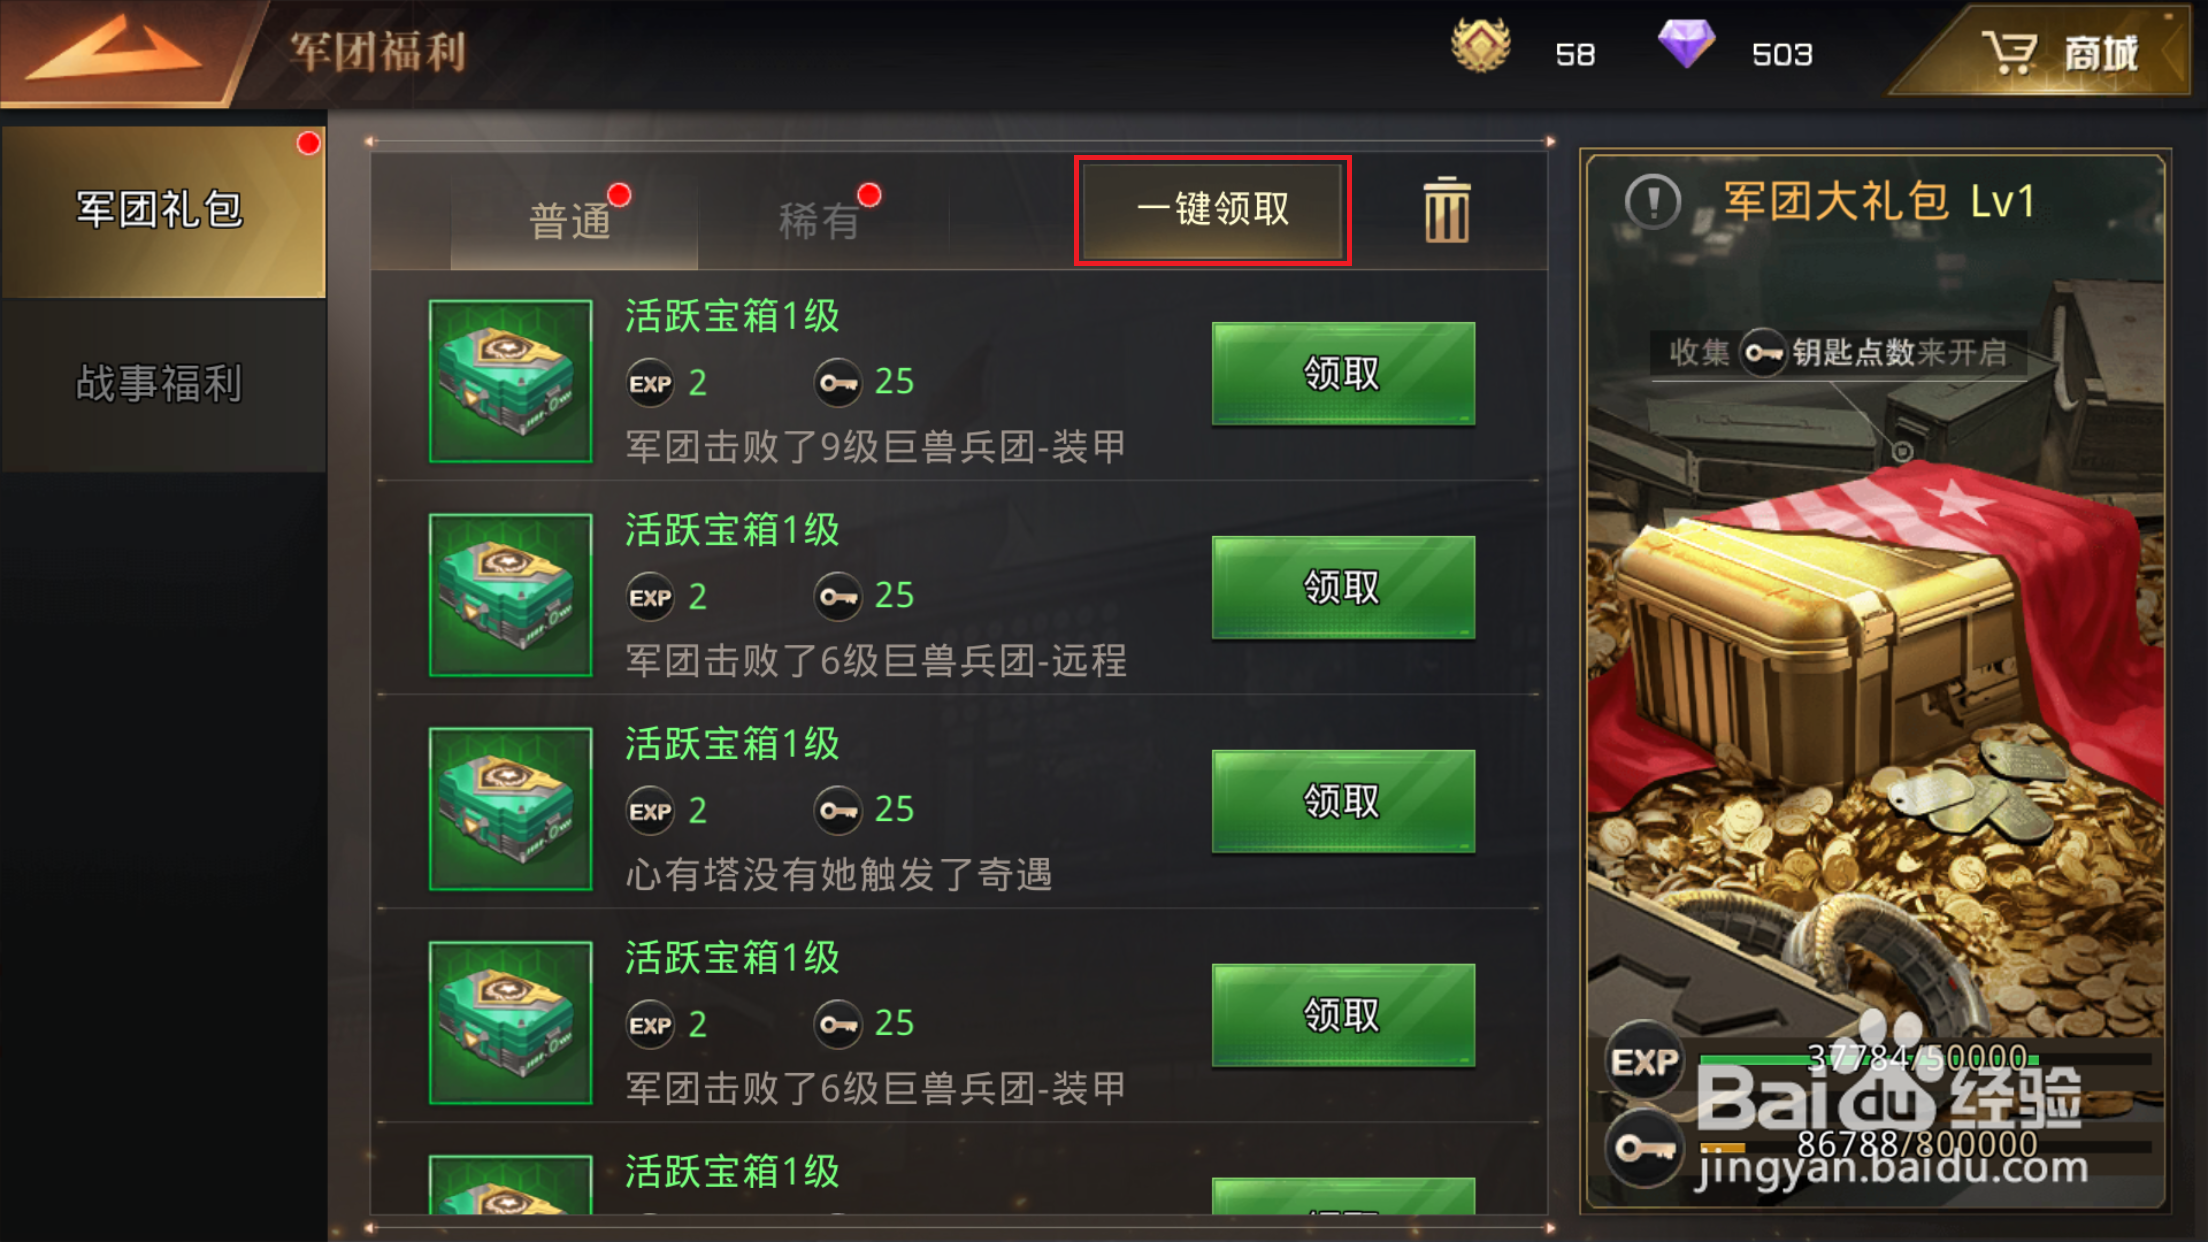Click the EXP badge beside 37784/50000
The height and width of the screenshot is (1242, 2208).
pos(1644,1061)
